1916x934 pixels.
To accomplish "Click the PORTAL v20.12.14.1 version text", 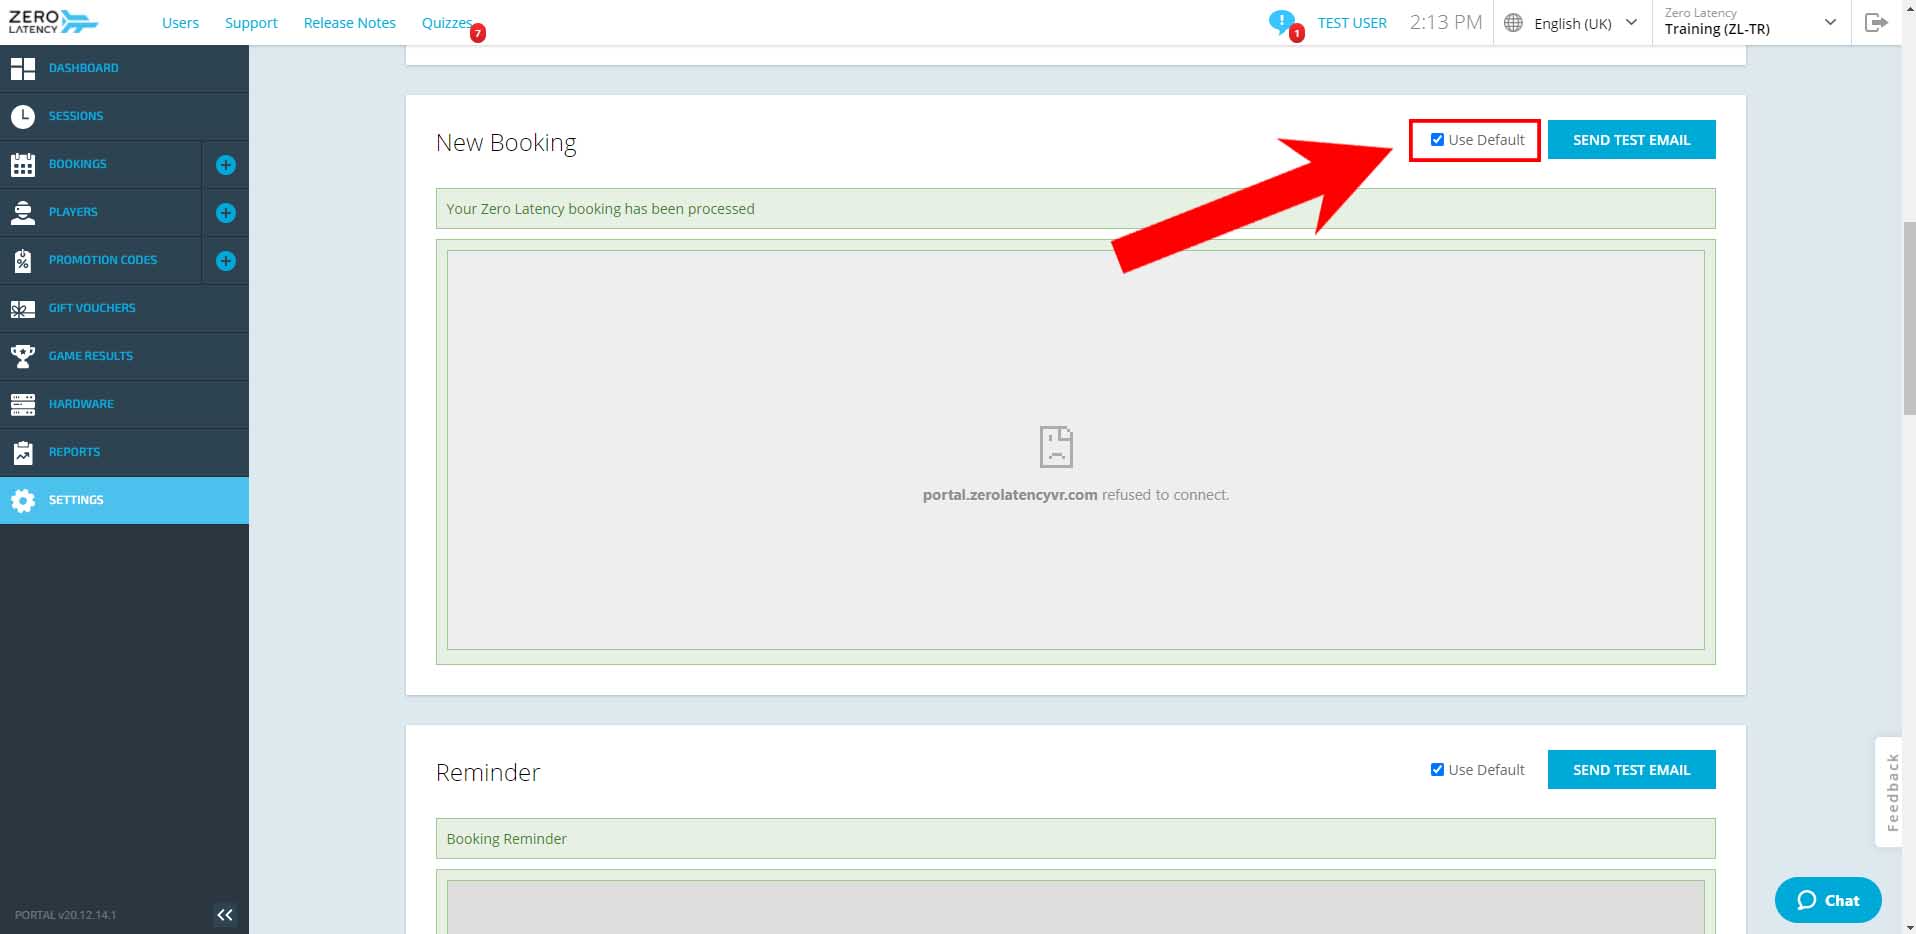I will (65, 915).
